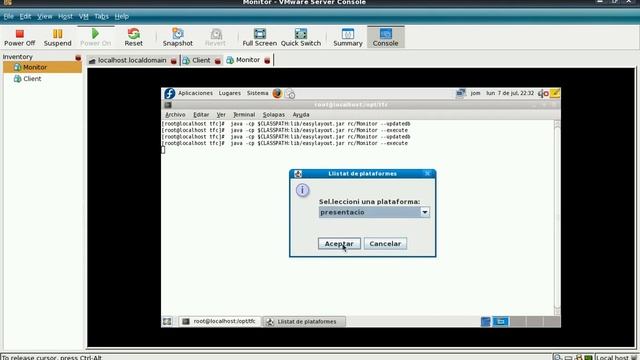
Task: Open the View menu in VMware
Action: point(44,16)
